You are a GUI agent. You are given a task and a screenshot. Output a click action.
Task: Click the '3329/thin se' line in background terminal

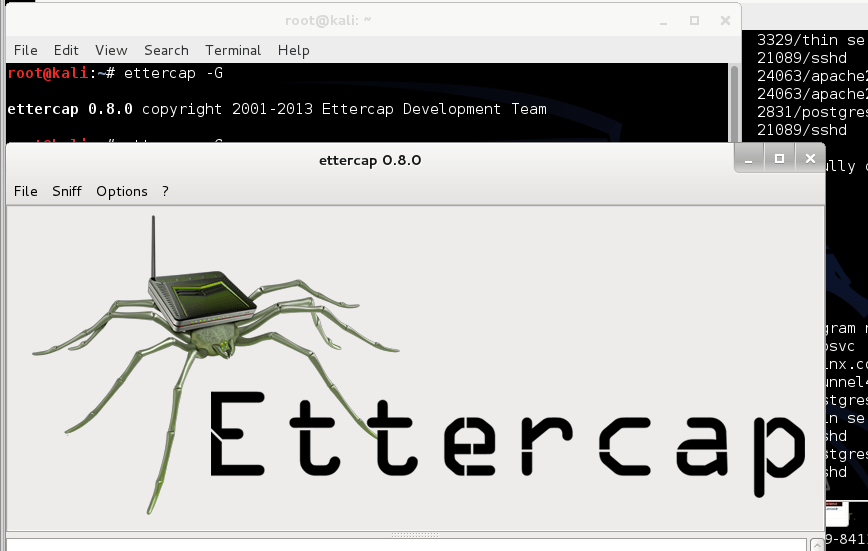click(810, 40)
